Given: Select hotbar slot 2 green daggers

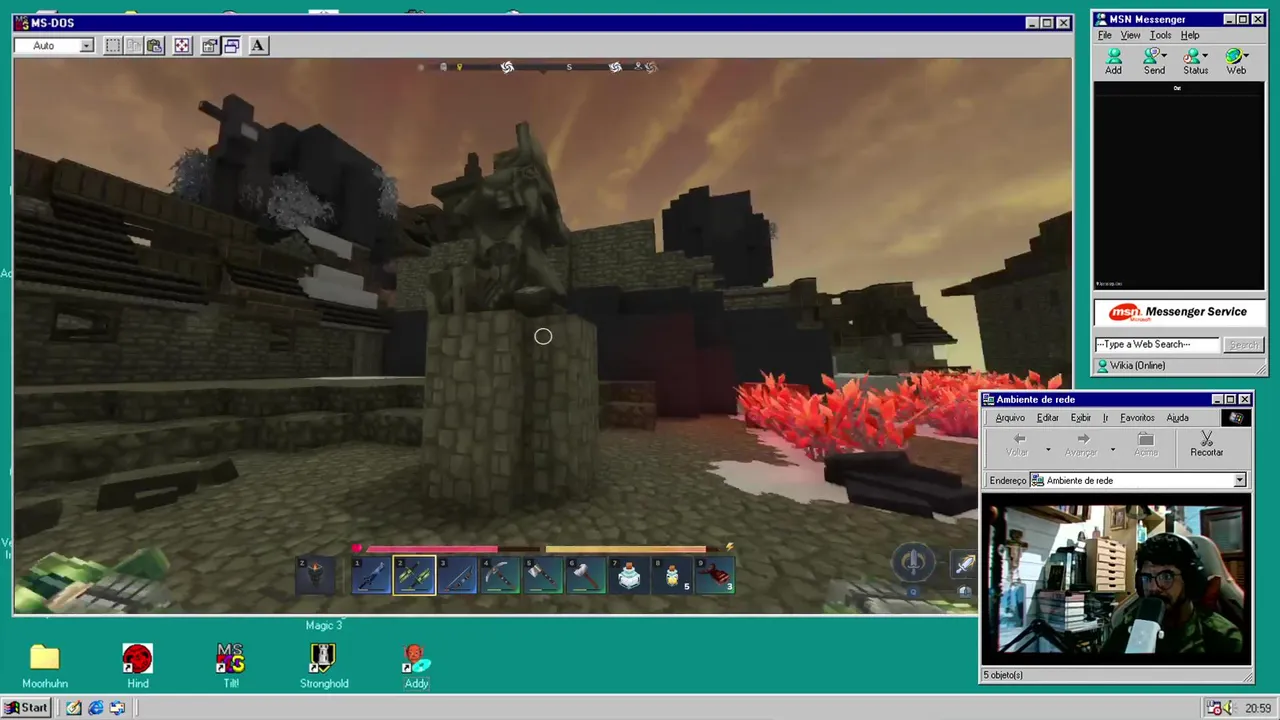Looking at the screenshot, I should 414,576.
